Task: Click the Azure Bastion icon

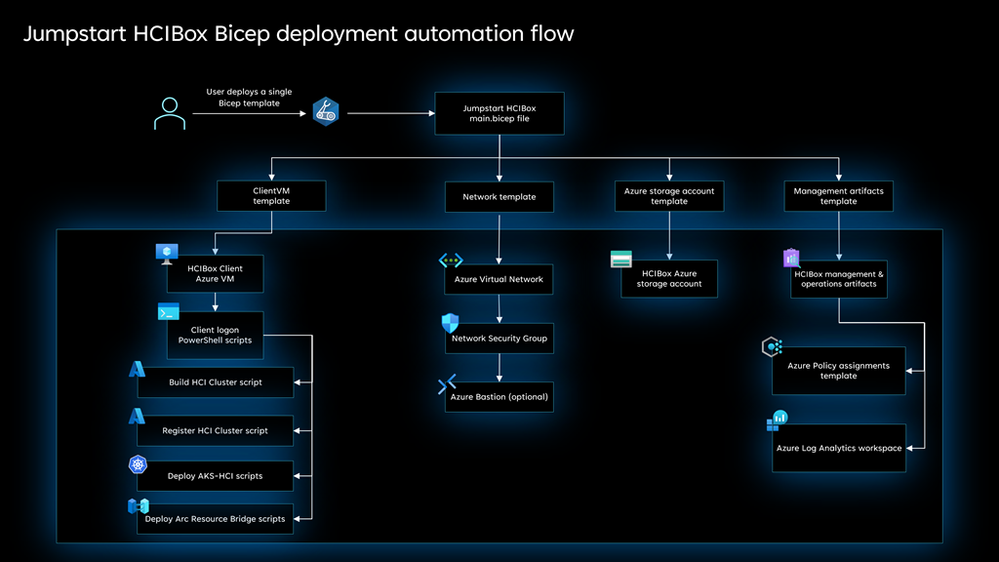Action: click(447, 384)
